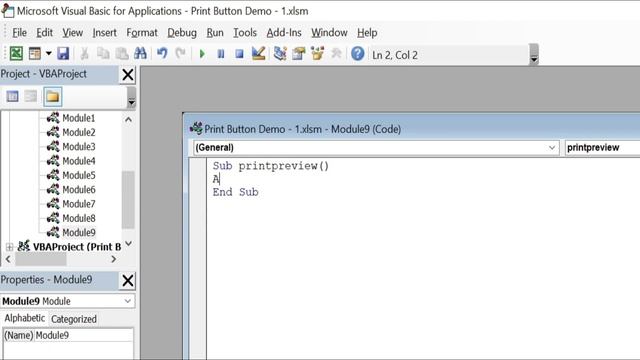This screenshot has height=360, width=640.
Task: Toggle Folders view in Project panel
Action: (52, 97)
